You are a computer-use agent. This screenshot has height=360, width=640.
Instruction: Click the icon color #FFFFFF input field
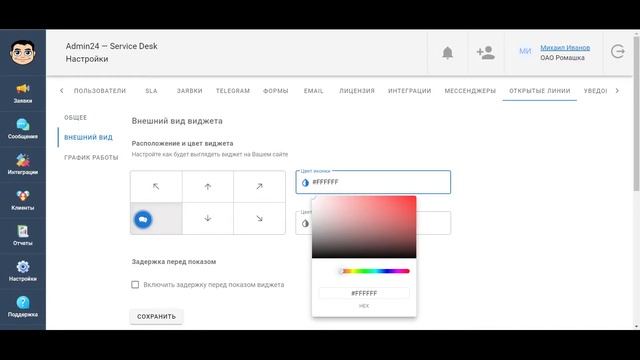(x=373, y=182)
